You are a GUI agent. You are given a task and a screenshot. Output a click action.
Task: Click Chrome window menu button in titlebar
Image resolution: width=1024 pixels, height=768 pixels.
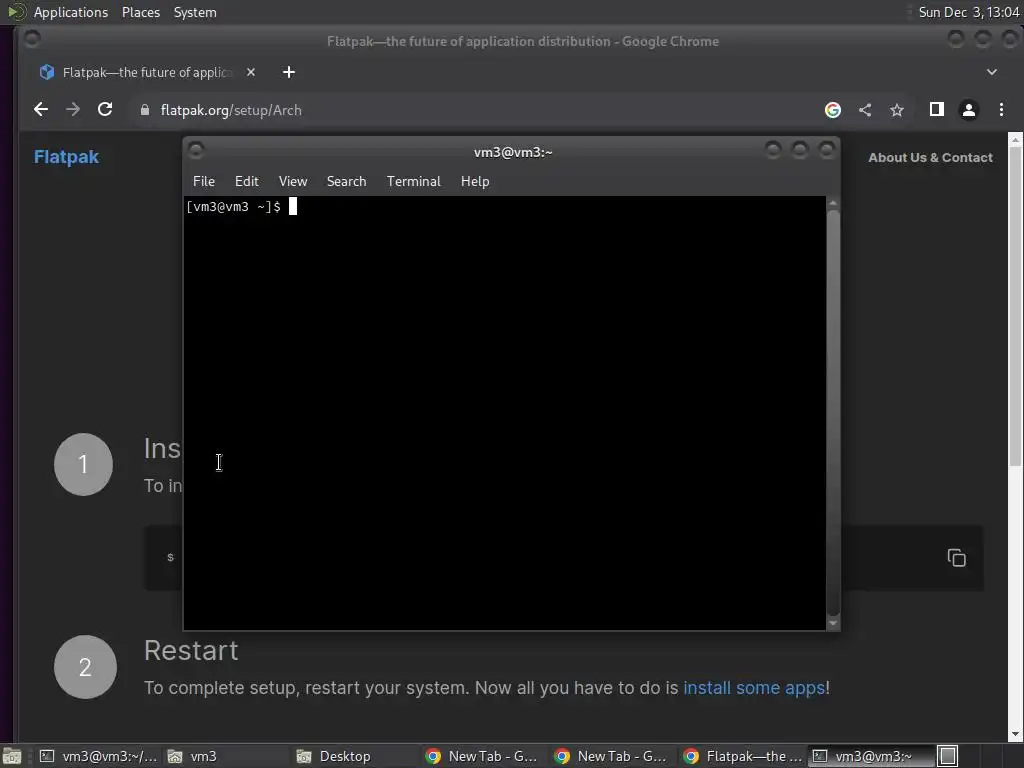tap(32, 40)
